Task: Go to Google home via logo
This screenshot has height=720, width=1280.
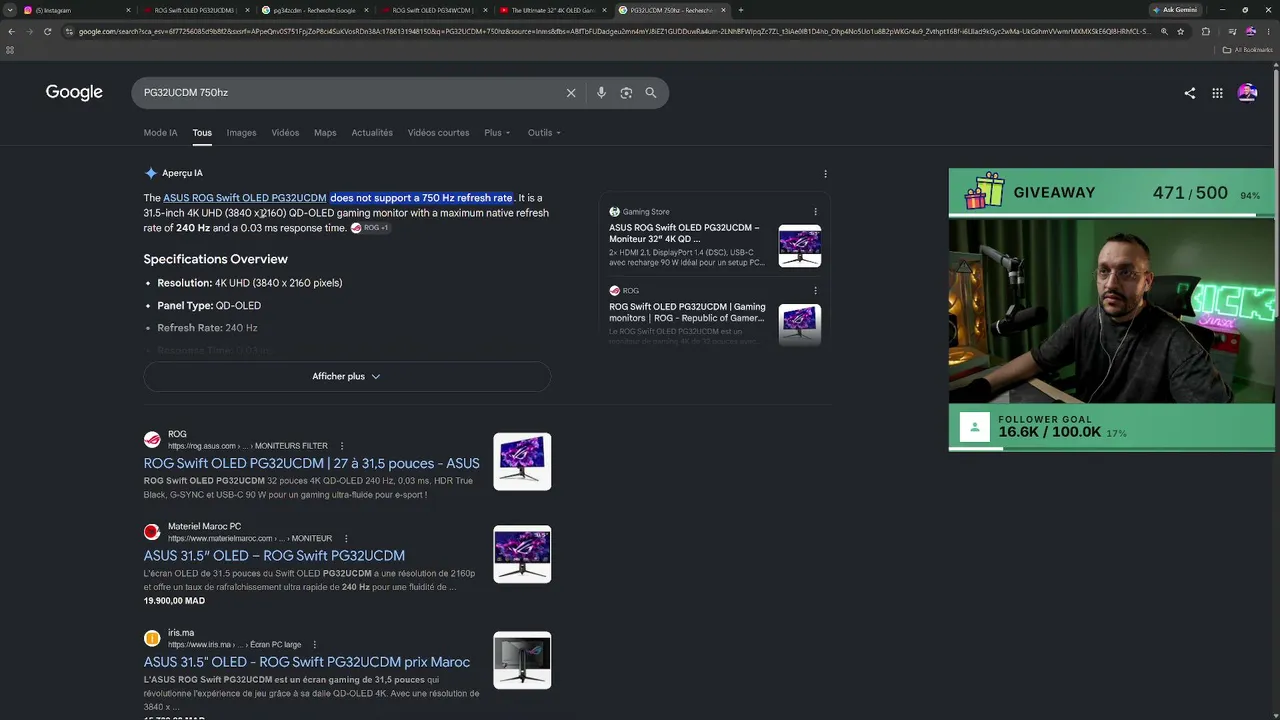Action: (74, 93)
